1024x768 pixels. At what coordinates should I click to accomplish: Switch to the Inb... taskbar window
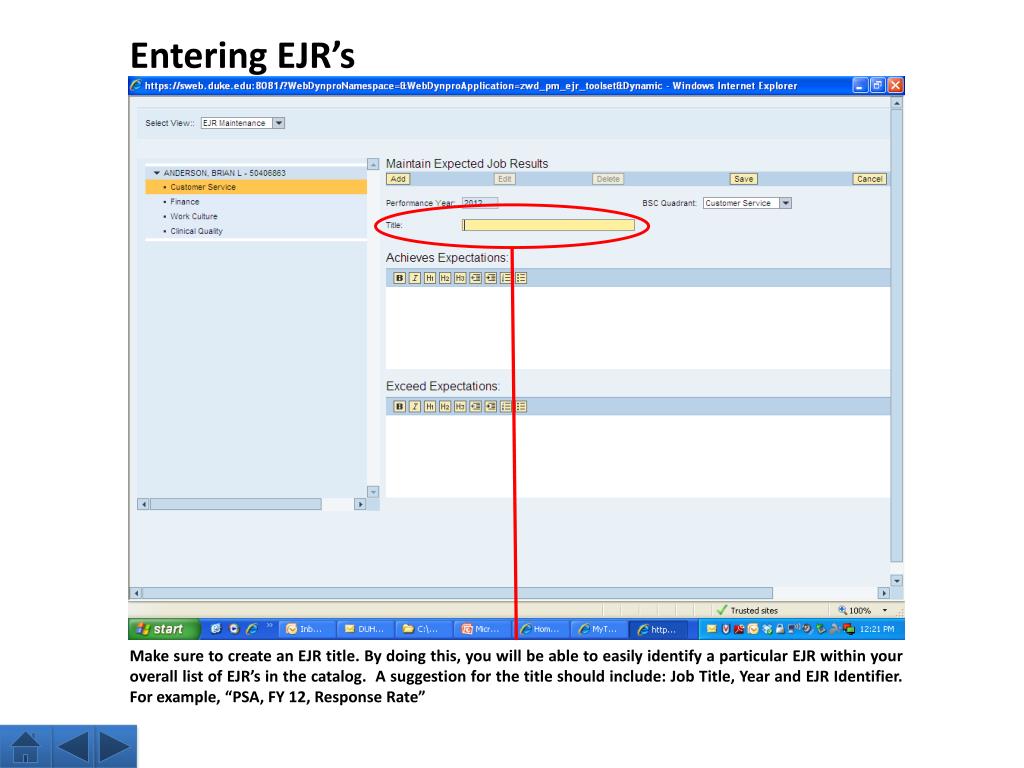tap(307, 629)
